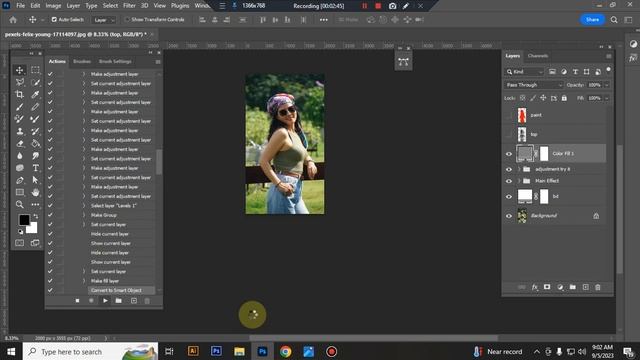This screenshot has width=640, height=360.
Task: Show the paint layer
Action: [x=509, y=116]
